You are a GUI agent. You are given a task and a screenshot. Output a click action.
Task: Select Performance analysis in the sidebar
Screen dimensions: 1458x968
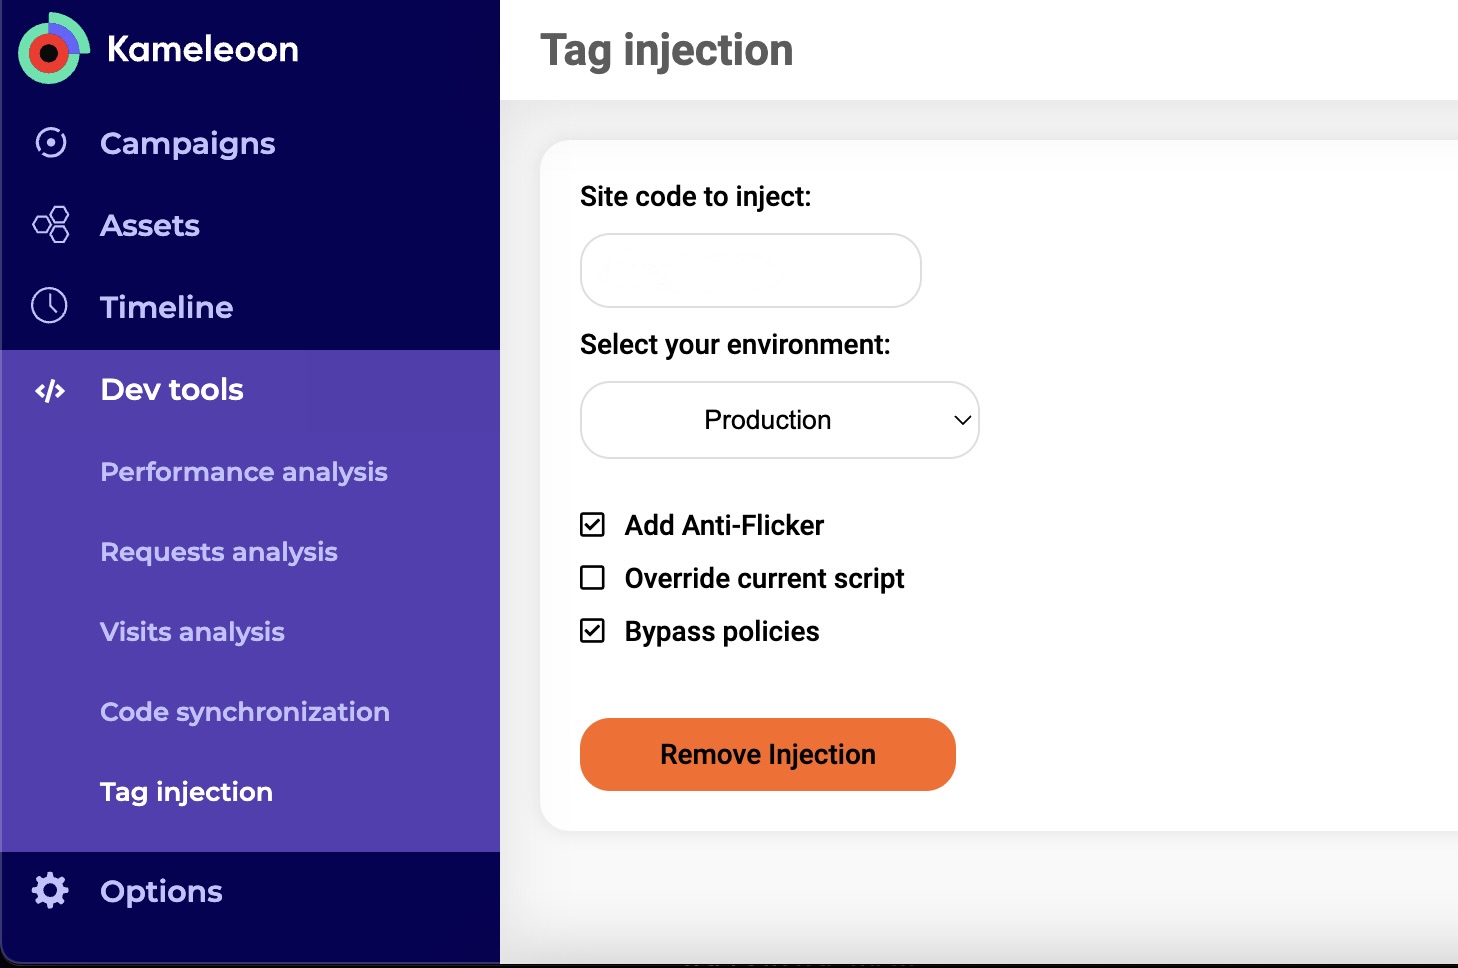click(x=243, y=471)
